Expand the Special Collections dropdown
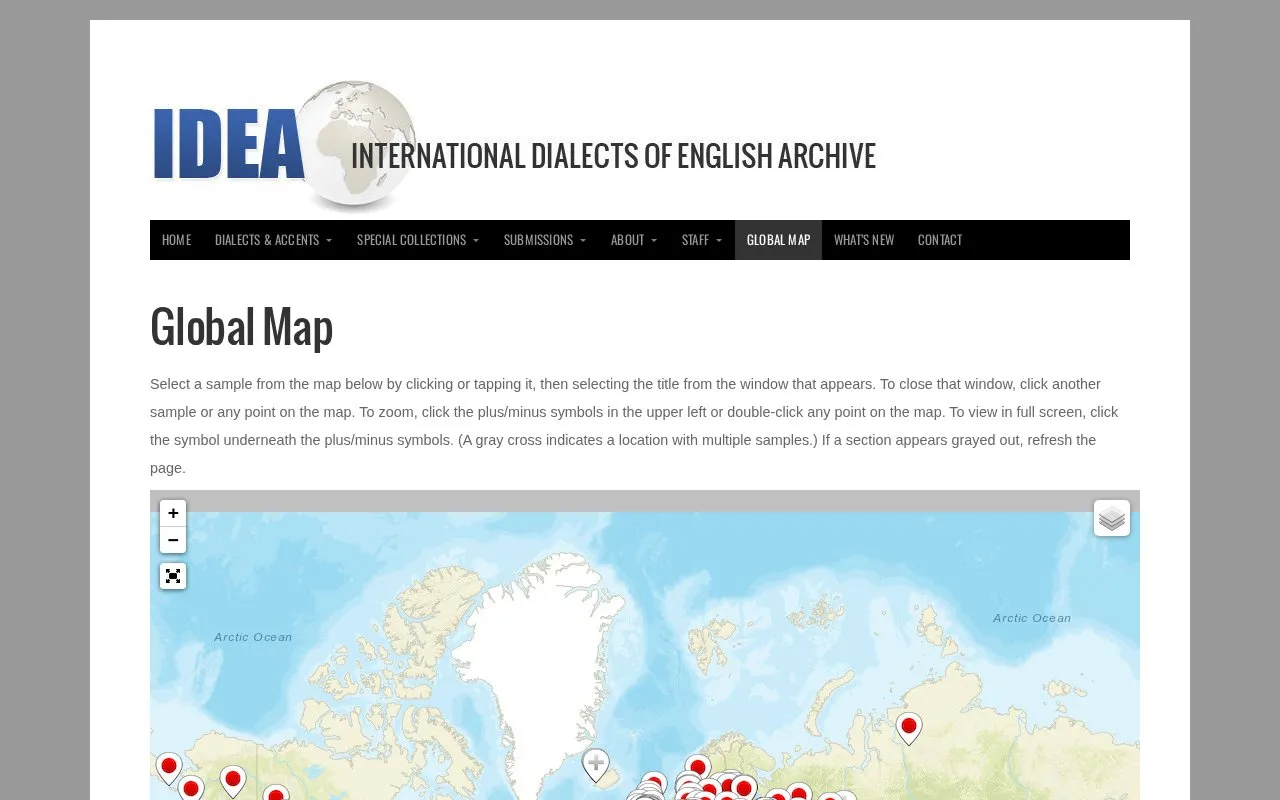Viewport: 1280px width, 800px height. 418,240
